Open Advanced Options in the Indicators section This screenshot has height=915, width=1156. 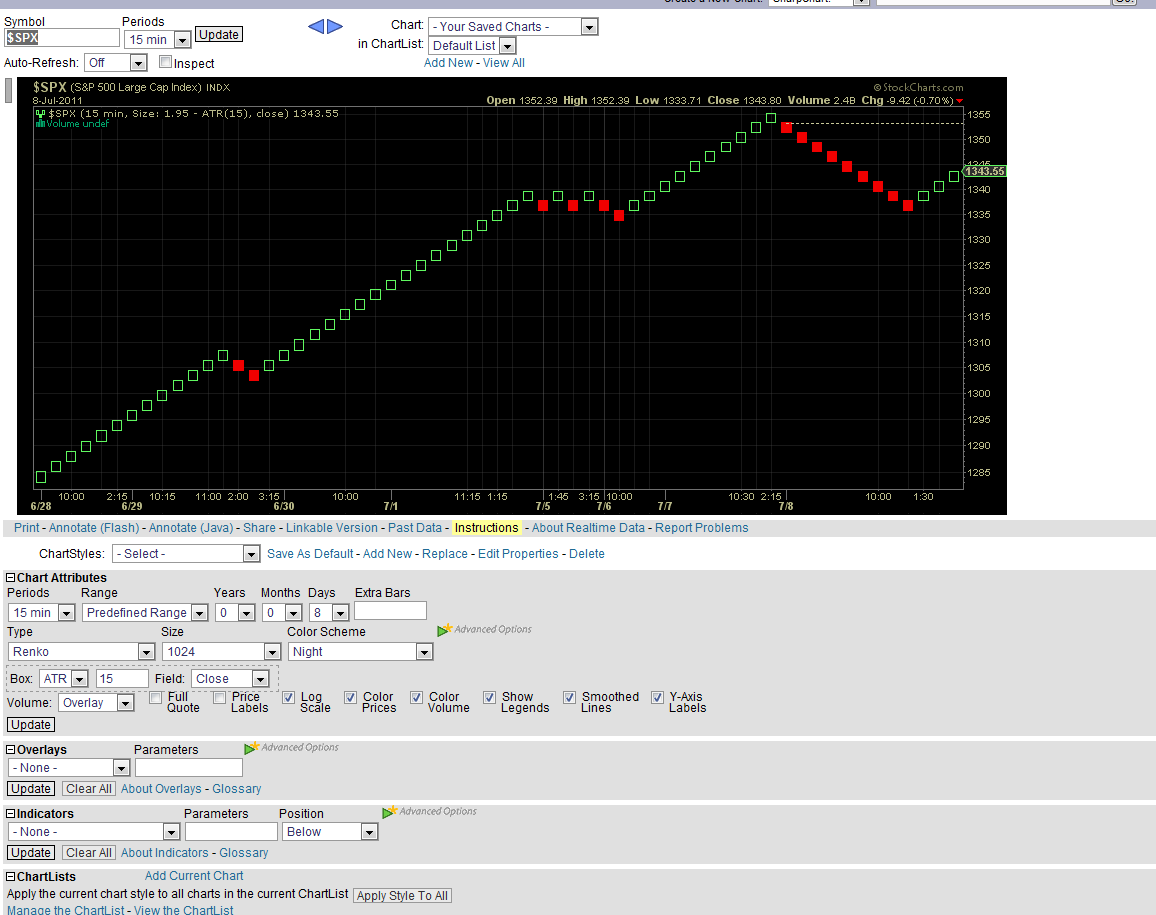pyautogui.click(x=429, y=811)
